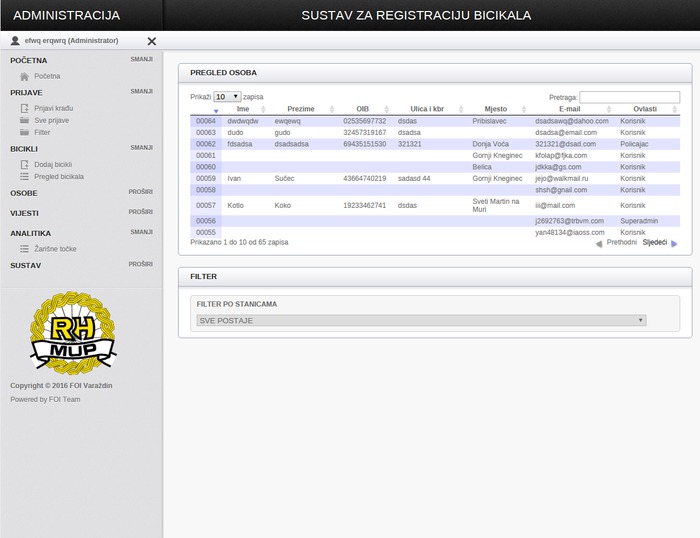
Task: Sort by OIB column header
Action: (362, 109)
